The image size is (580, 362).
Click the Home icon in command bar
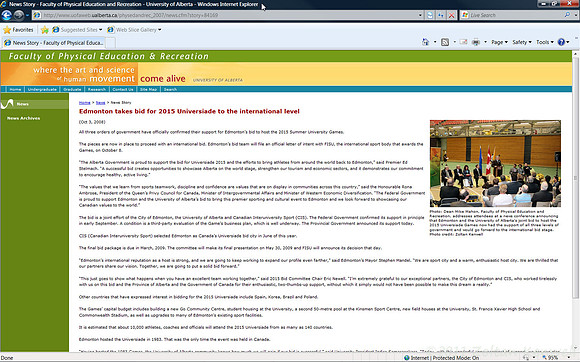point(425,42)
